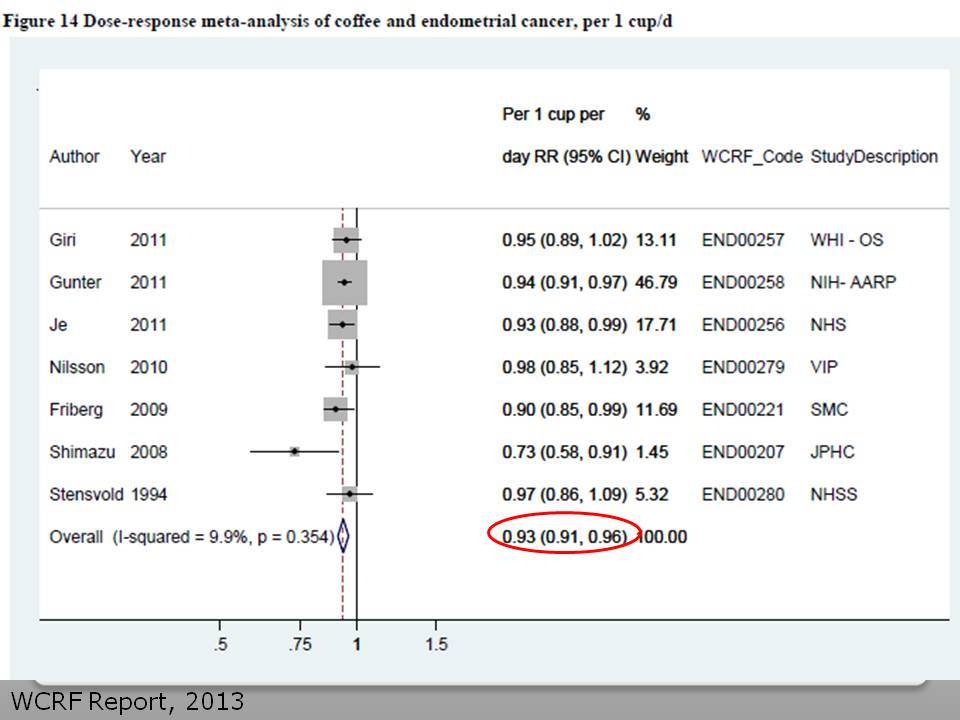This screenshot has height=720, width=960.
Task: Click study description 'NHS'
Action: [x=828, y=324]
